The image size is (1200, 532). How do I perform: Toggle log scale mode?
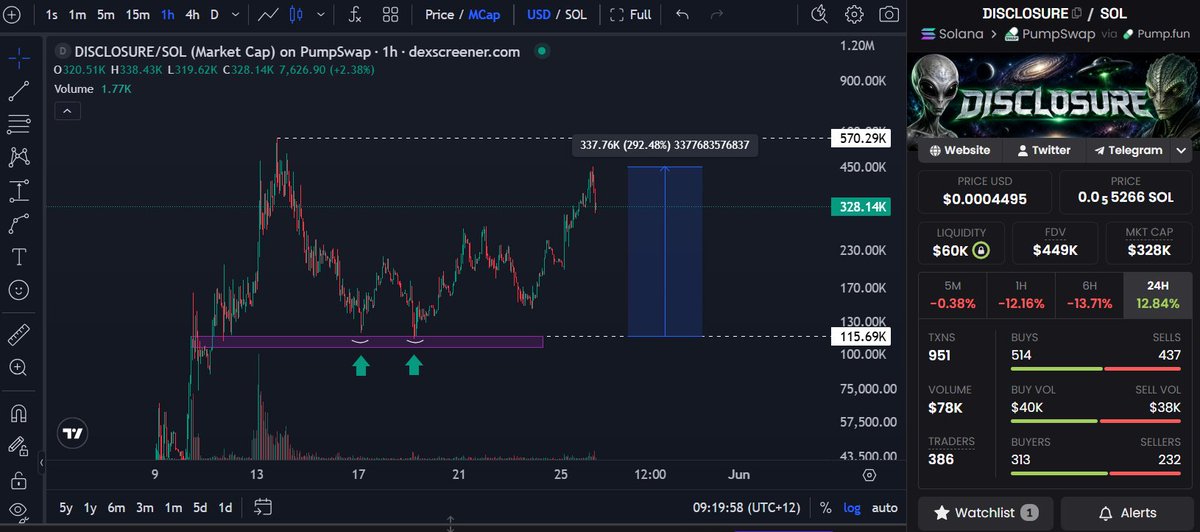coord(851,507)
